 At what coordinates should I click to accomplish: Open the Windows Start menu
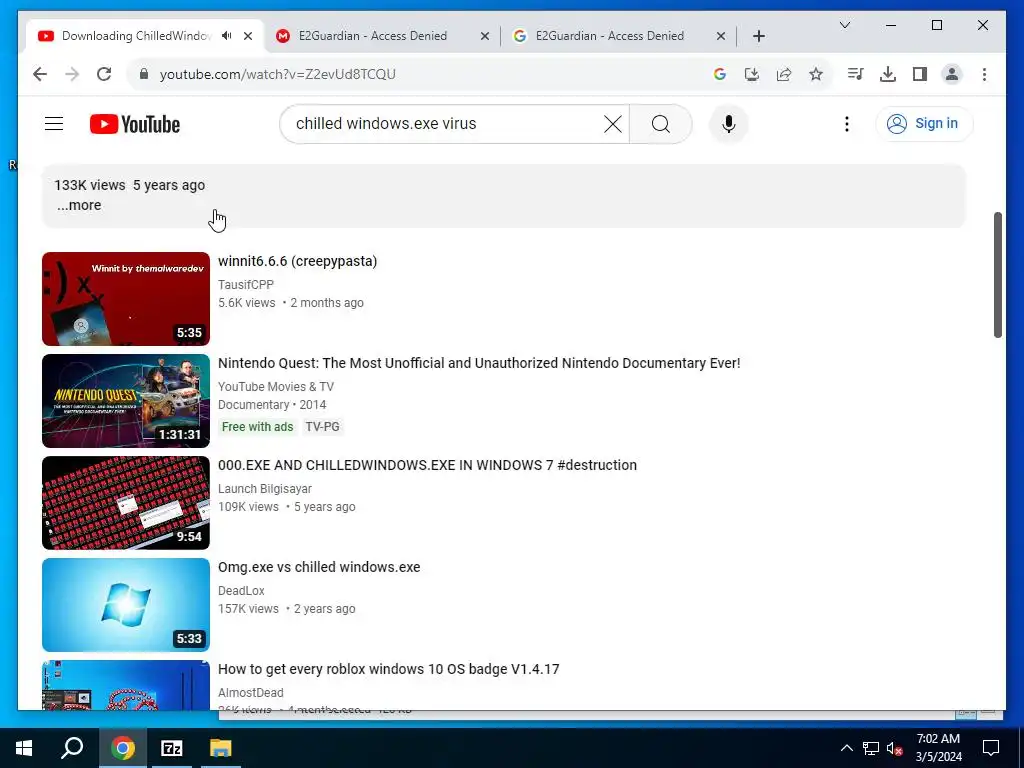click(24, 748)
